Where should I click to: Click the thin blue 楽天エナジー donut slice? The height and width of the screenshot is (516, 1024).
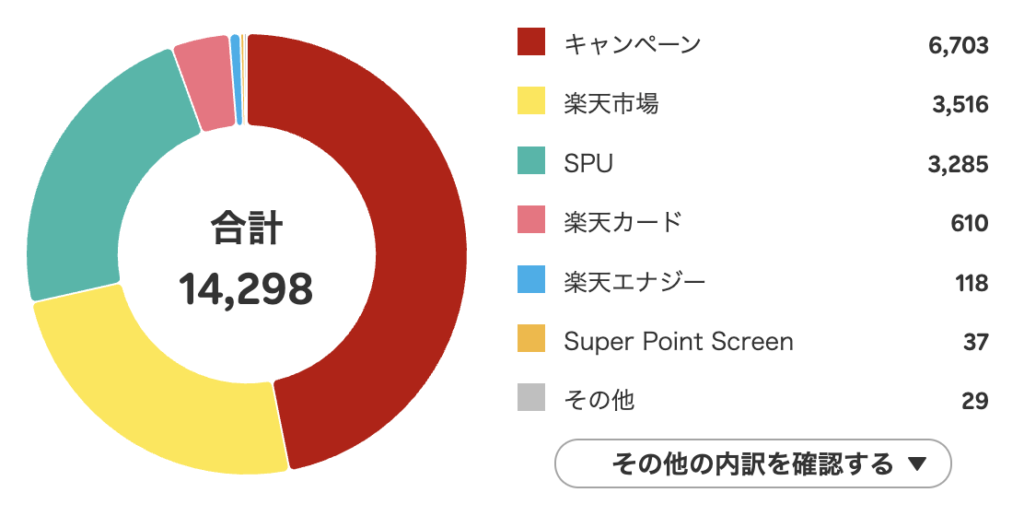click(x=236, y=80)
